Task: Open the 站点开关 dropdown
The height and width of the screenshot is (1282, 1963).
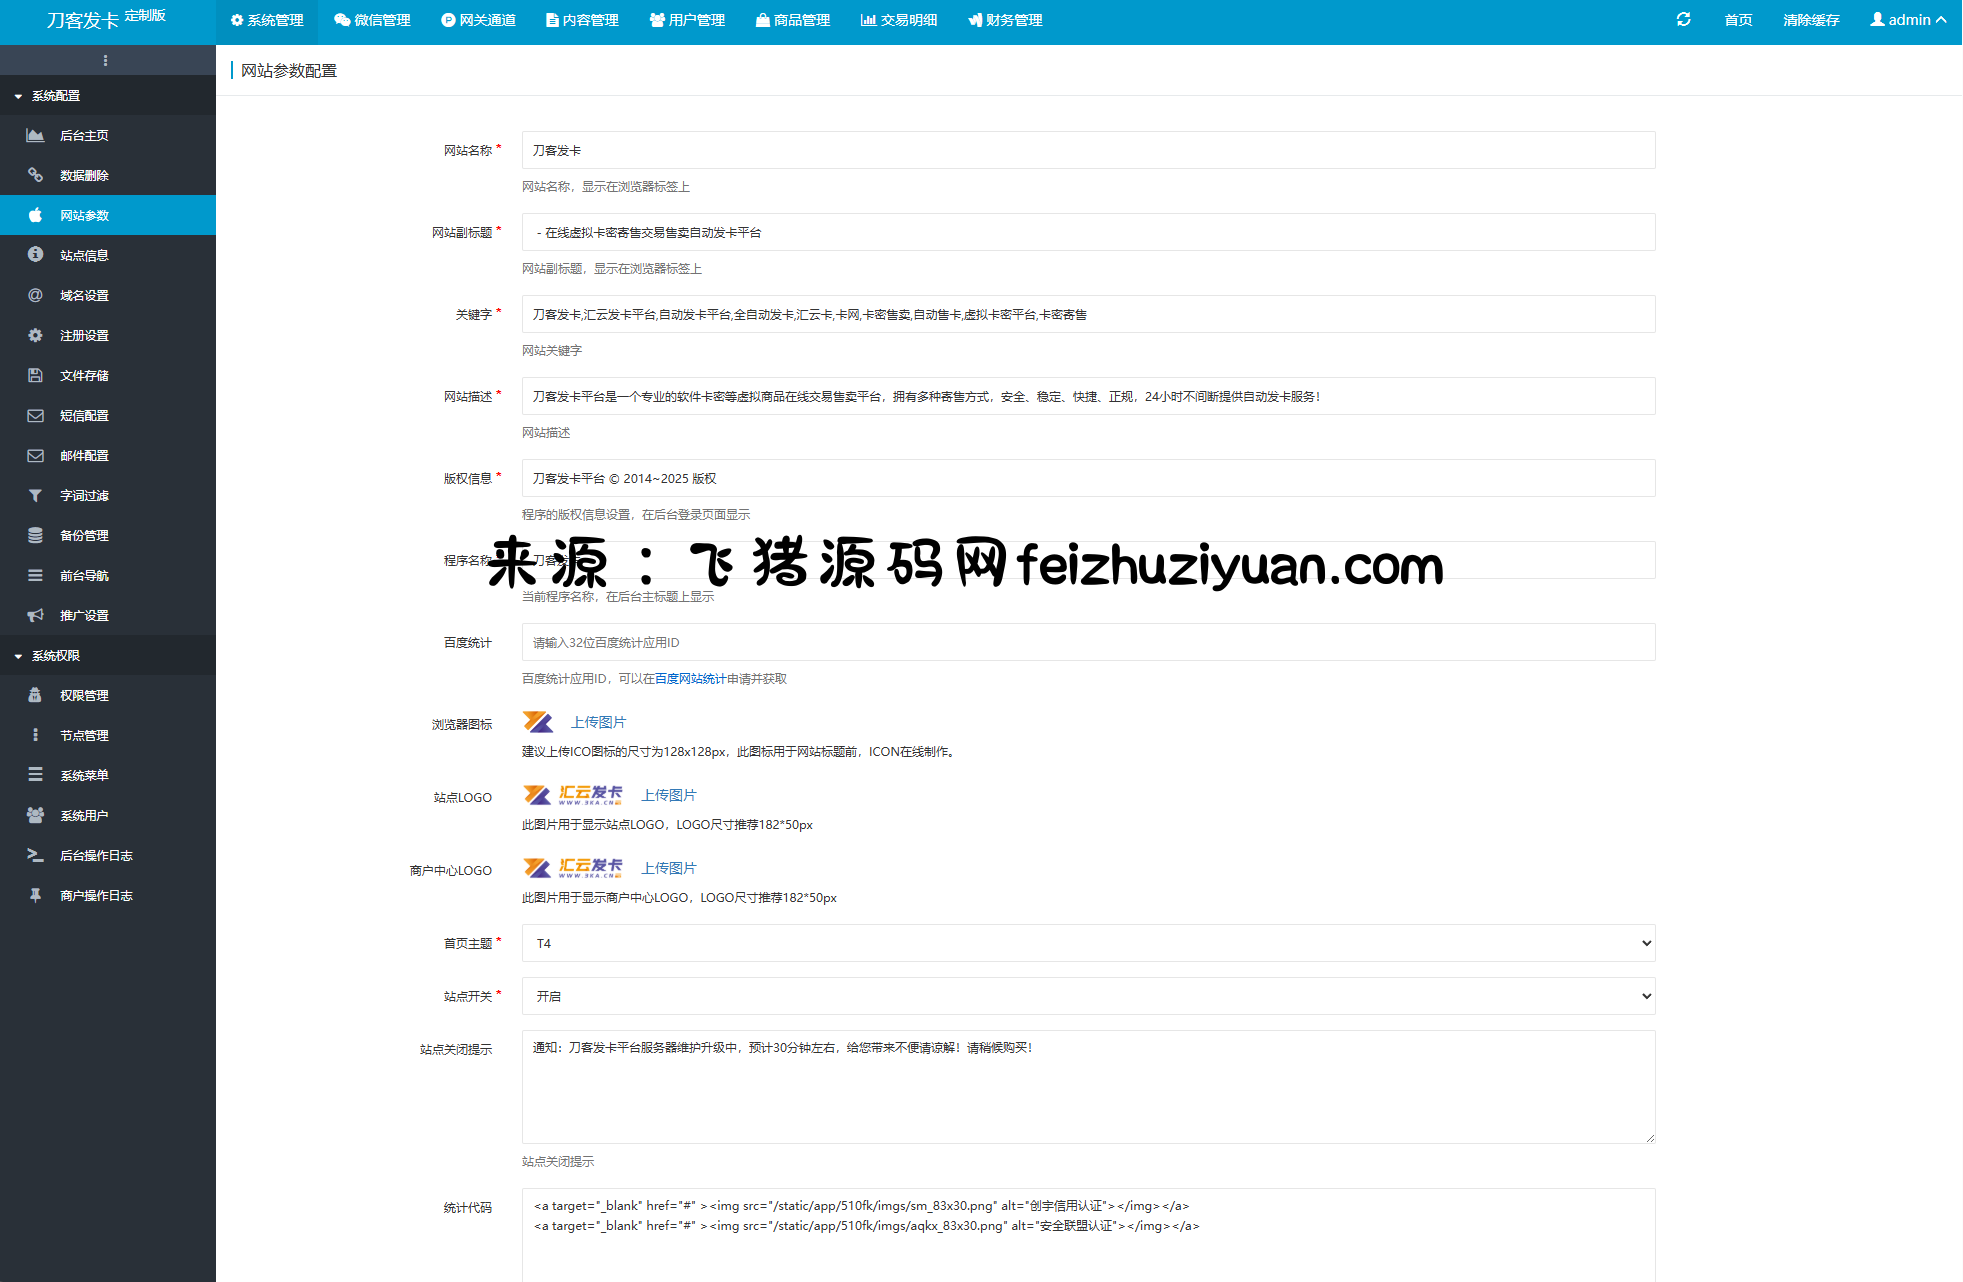Action: pyautogui.click(x=1088, y=996)
